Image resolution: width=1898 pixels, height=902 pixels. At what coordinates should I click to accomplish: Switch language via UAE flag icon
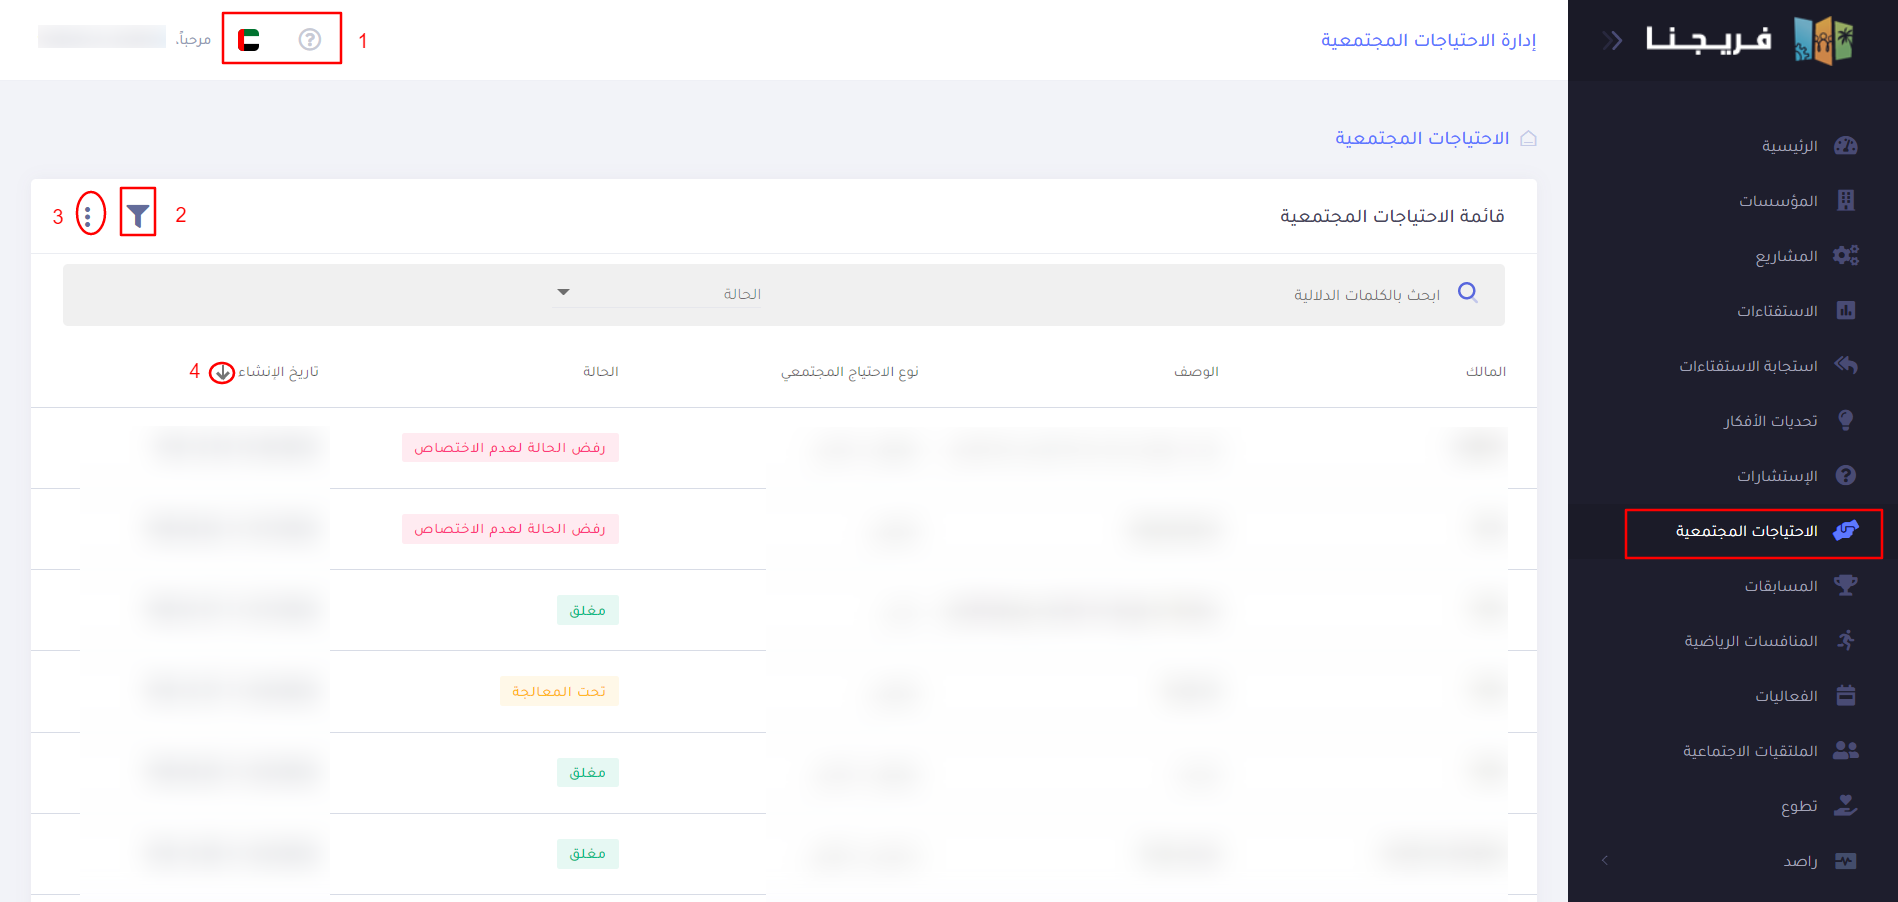(x=249, y=40)
